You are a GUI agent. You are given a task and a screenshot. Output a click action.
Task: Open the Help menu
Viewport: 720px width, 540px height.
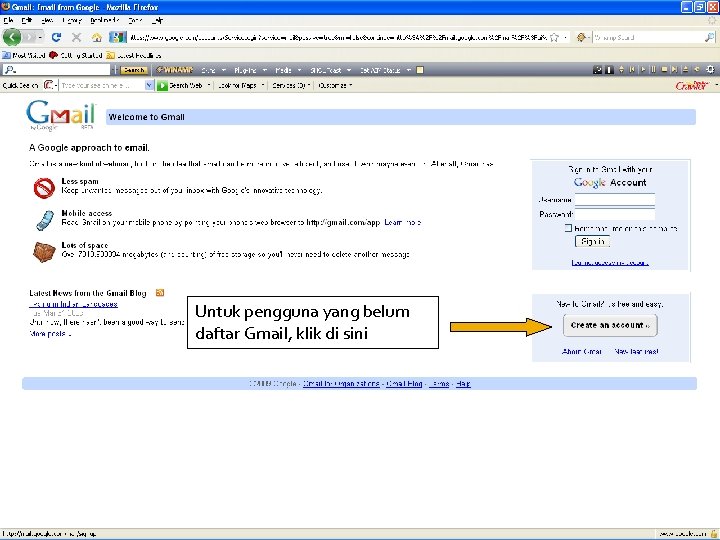(157, 20)
